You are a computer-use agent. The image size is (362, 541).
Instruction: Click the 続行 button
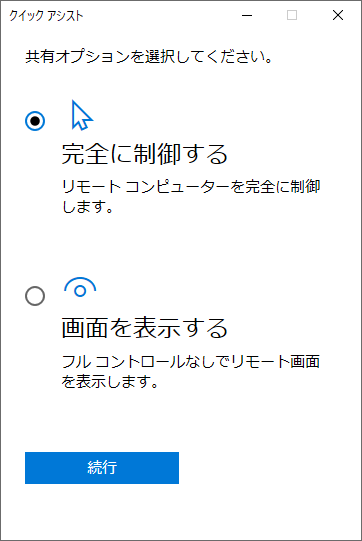102,468
